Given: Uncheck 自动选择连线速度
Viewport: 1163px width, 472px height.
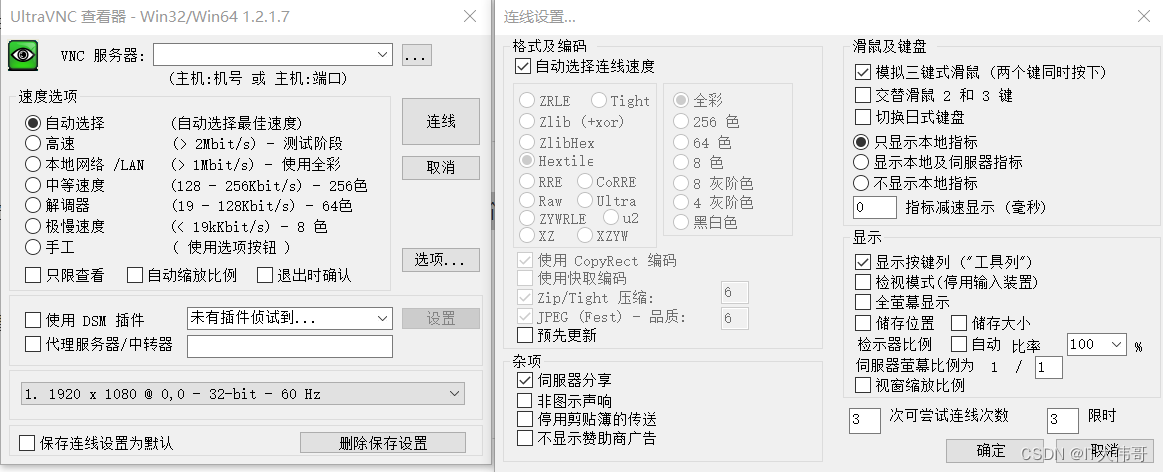Looking at the screenshot, I should [x=525, y=66].
